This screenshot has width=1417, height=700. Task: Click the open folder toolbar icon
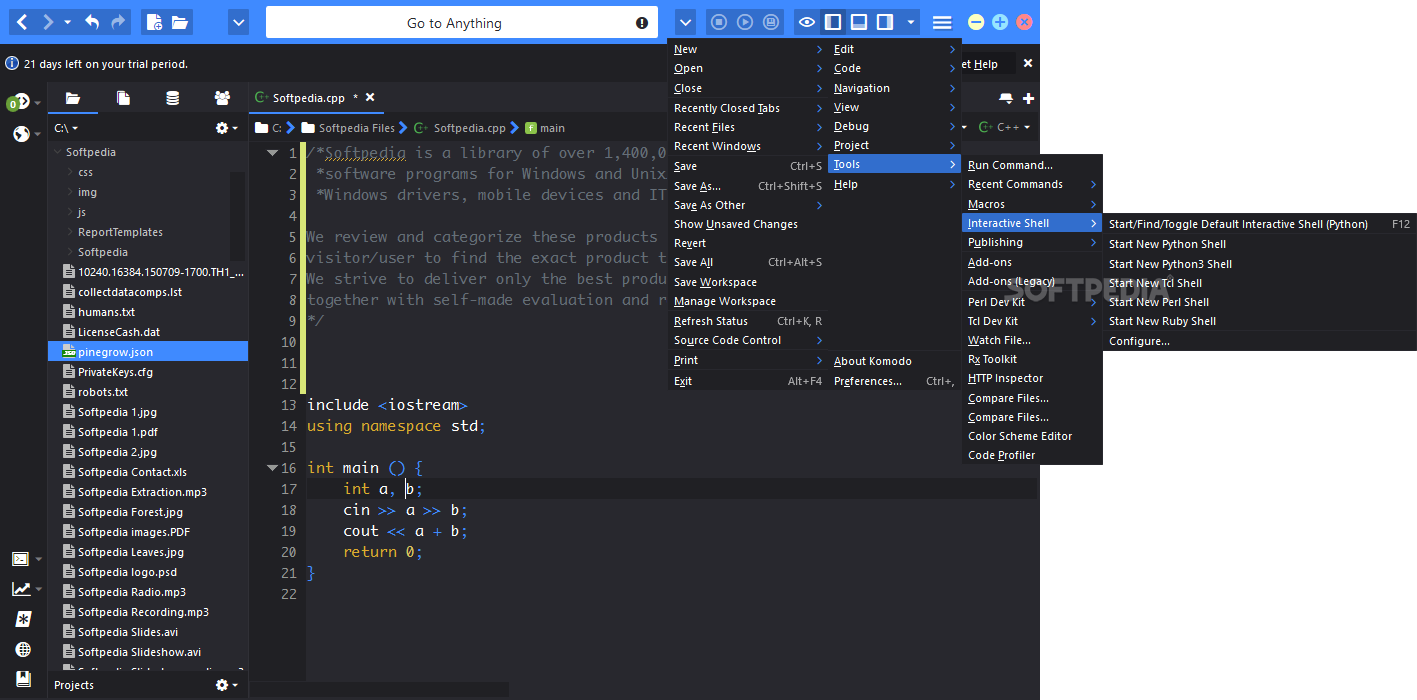(180, 22)
